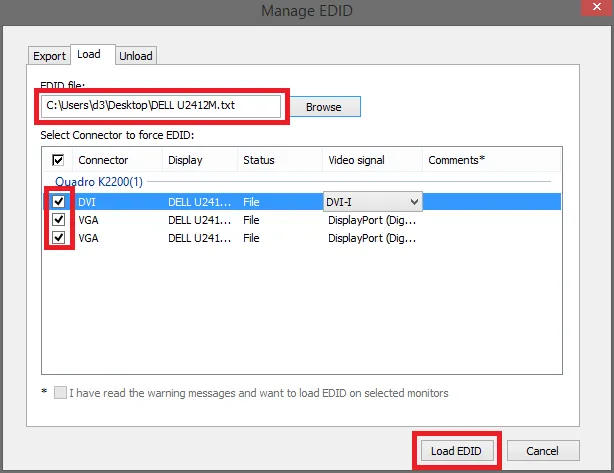Open the DVI-I video signal dropdown
This screenshot has height=473, width=614.
372,202
